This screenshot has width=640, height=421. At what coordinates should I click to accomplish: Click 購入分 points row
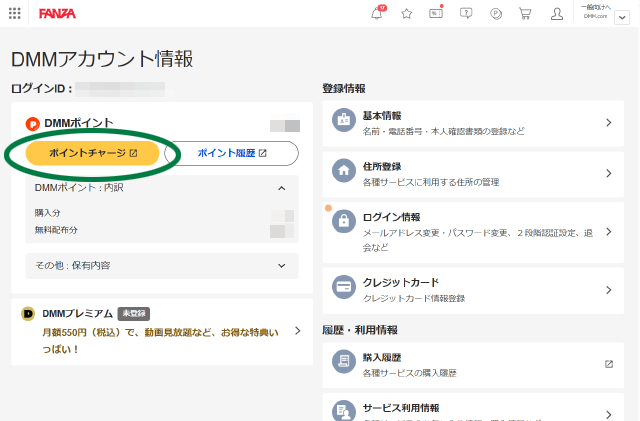[164, 213]
